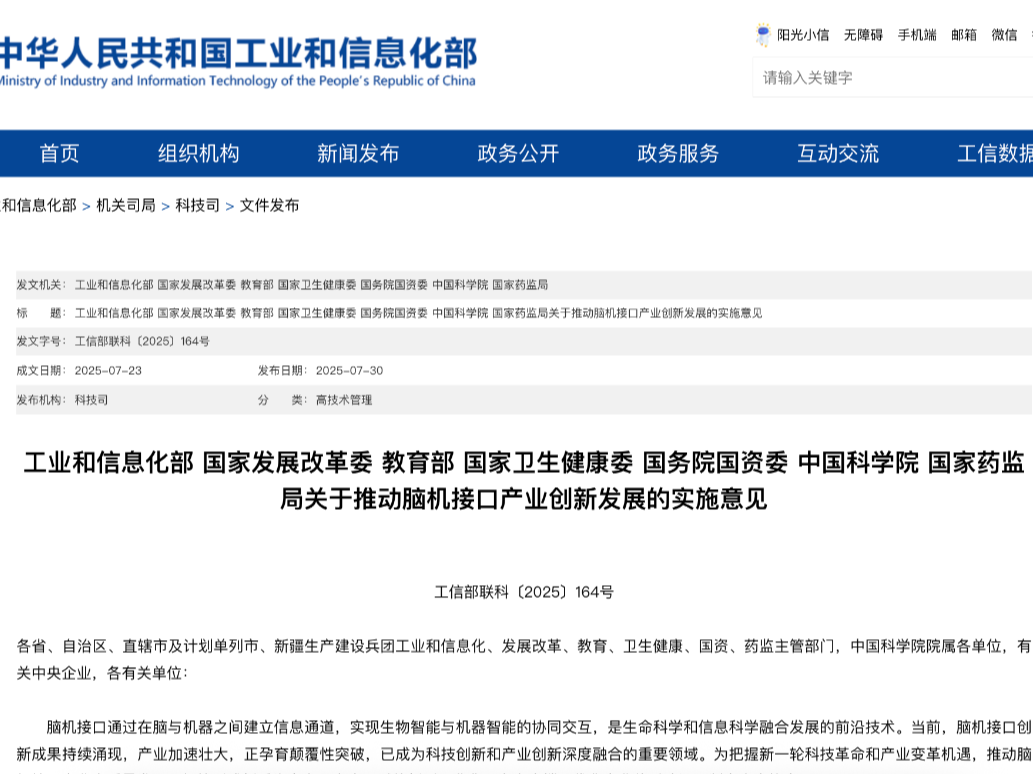Click 成文日期 value 2025-07-23
Viewport: 1033px width, 775px height.
108,370
